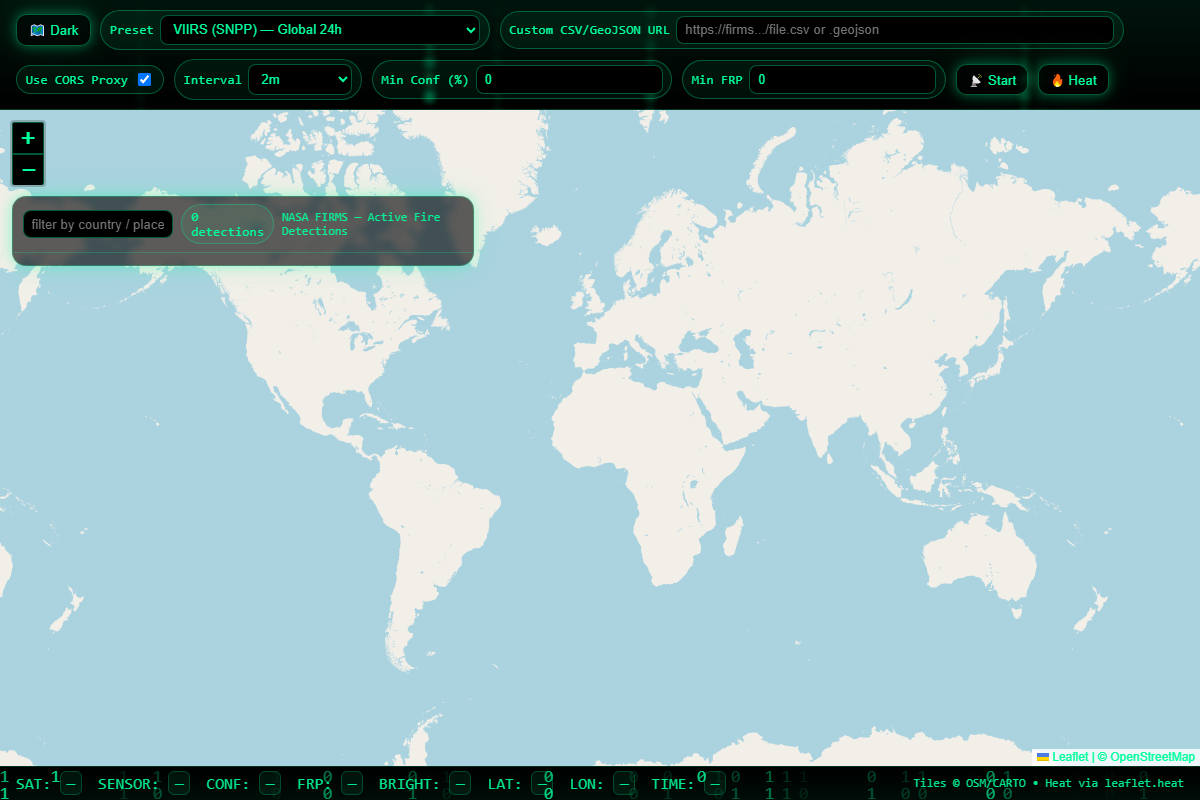1200x800 pixels.
Task: Click the Min FRP input field
Action: click(x=843, y=80)
